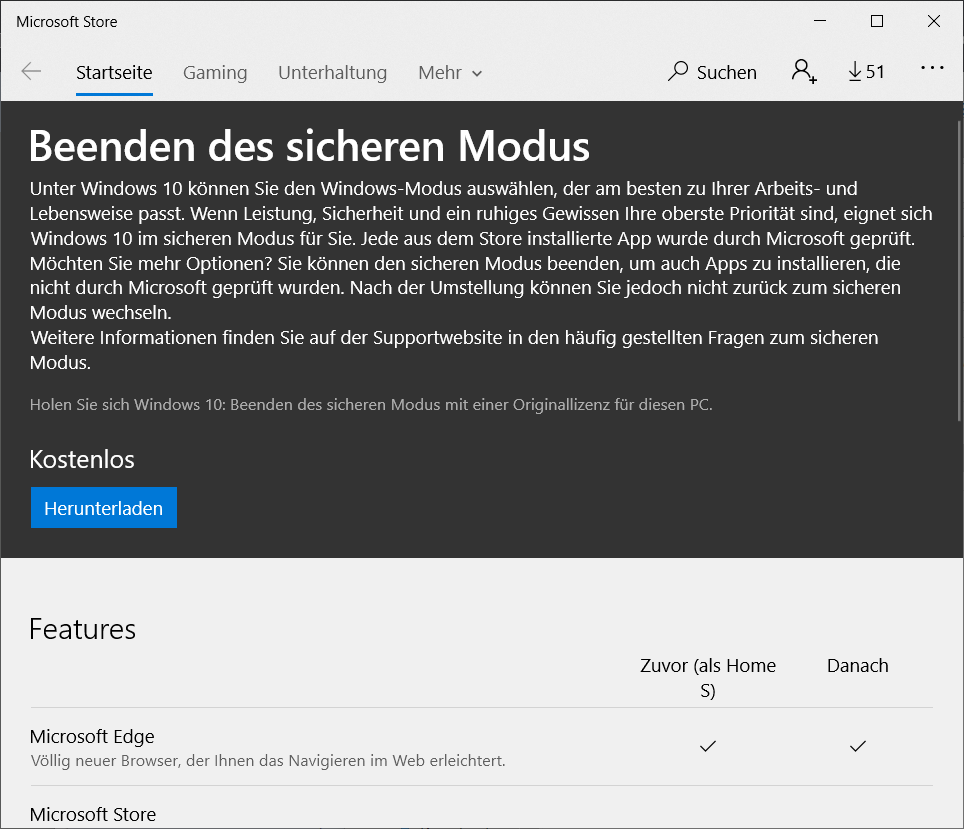Click the Microsoft Edge checkmark under Danach

pos(858,746)
